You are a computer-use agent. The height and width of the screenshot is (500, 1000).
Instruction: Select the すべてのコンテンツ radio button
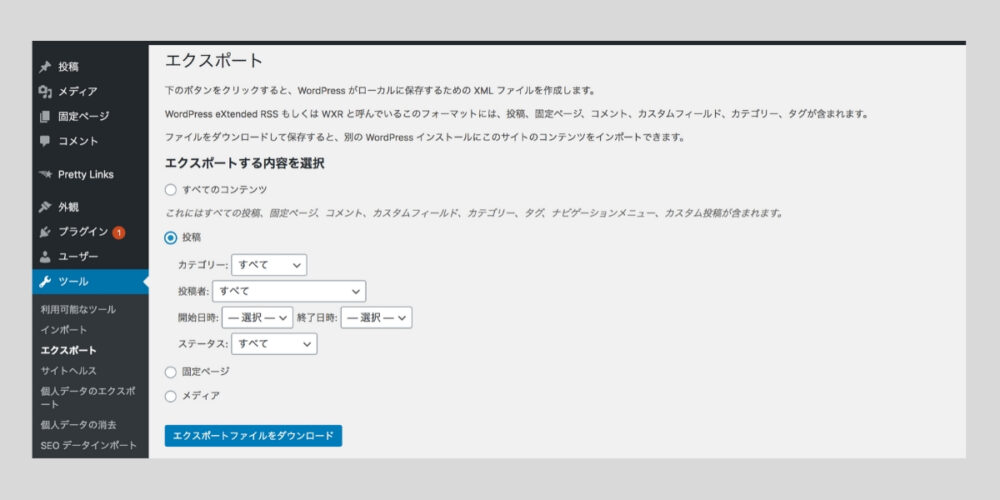coord(170,189)
